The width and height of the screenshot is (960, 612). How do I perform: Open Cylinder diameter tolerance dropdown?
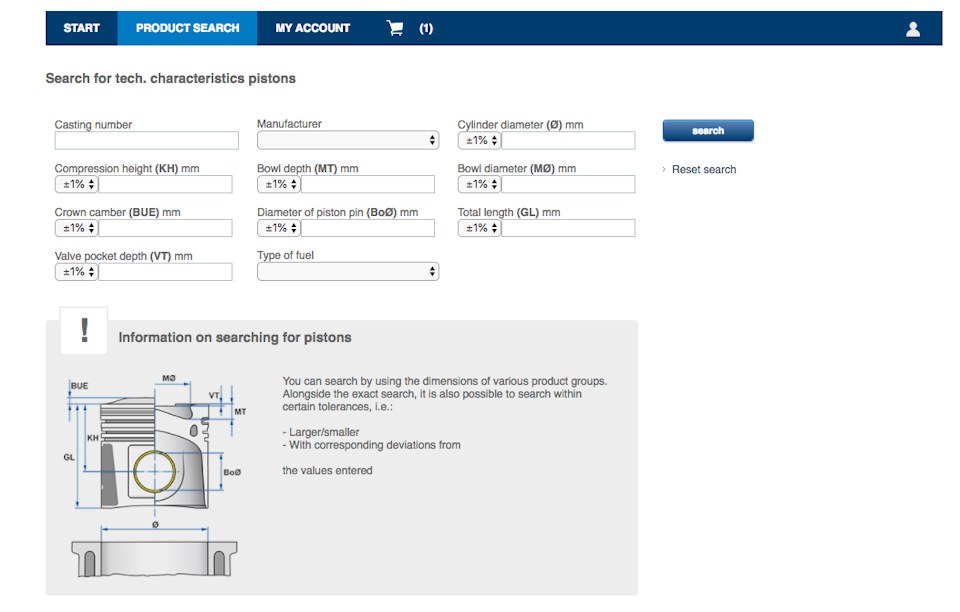(x=479, y=141)
